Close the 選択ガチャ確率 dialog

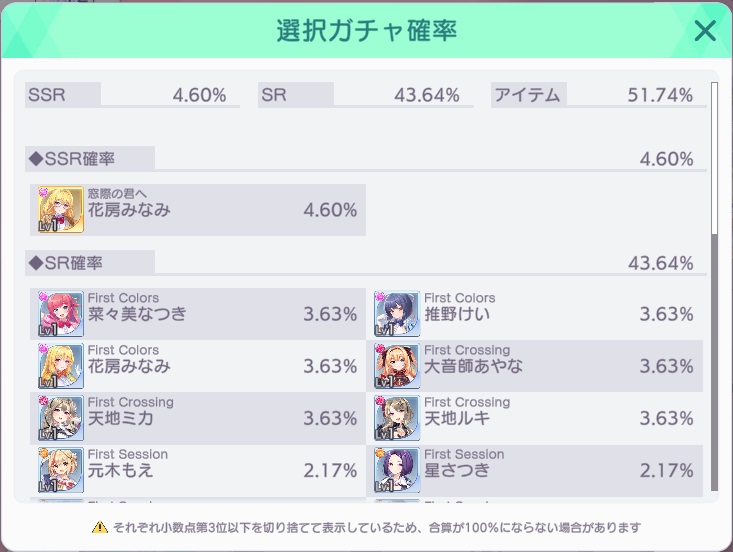click(x=705, y=31)
